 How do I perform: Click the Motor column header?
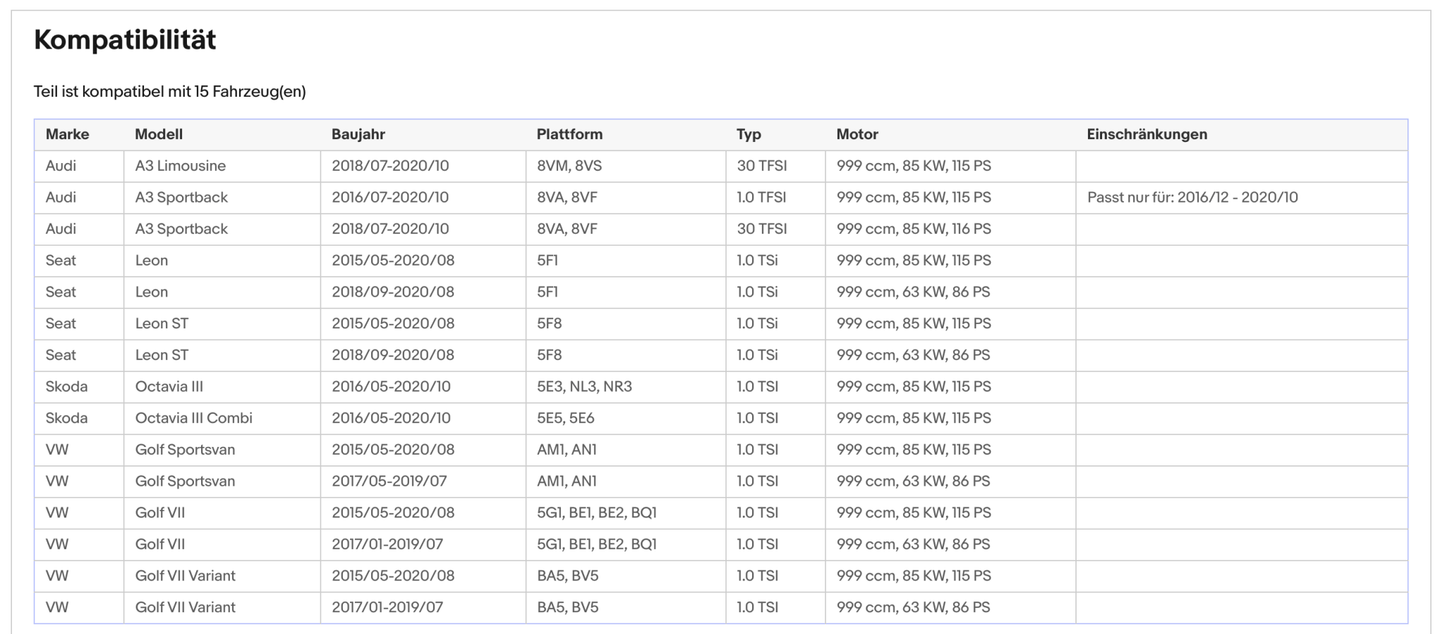[x=857, y=134]
